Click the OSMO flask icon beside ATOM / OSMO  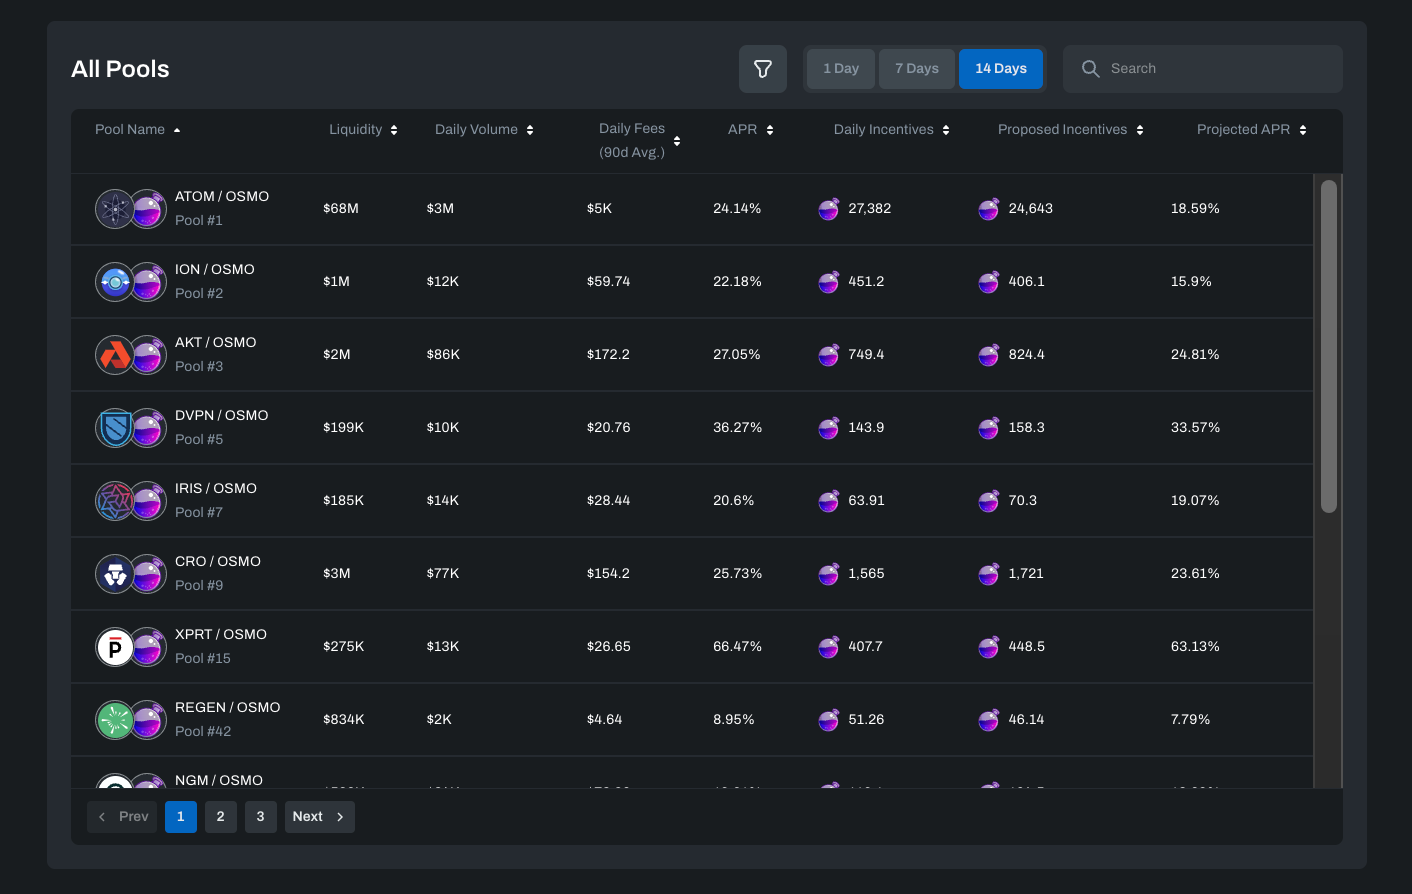[148, 209]
